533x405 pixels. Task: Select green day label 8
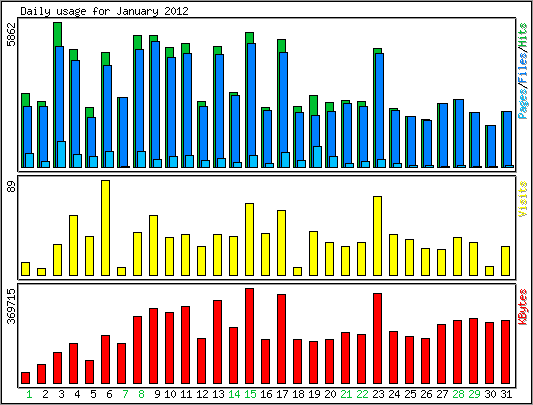141,394
